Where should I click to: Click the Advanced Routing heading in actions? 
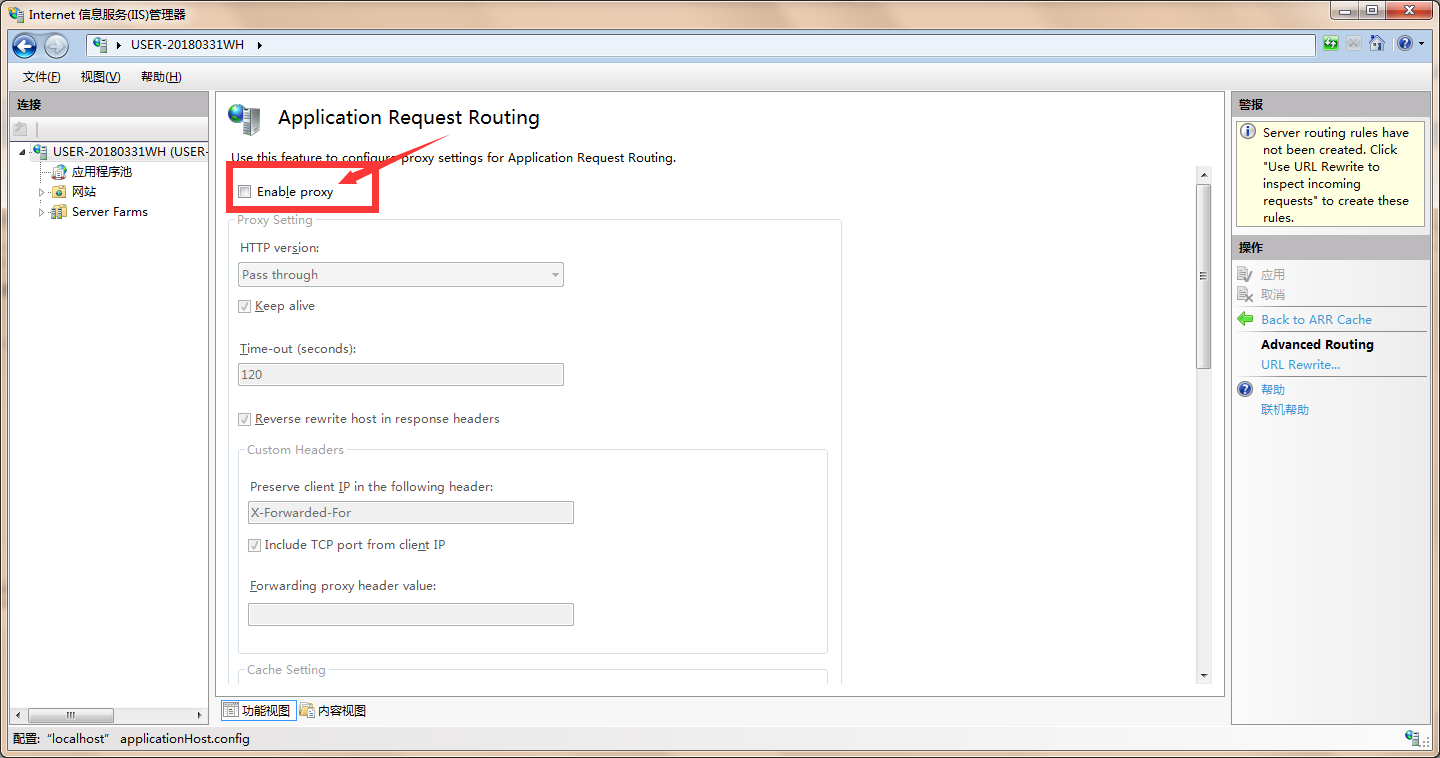pyautogui.click(x=1317, y=344)
